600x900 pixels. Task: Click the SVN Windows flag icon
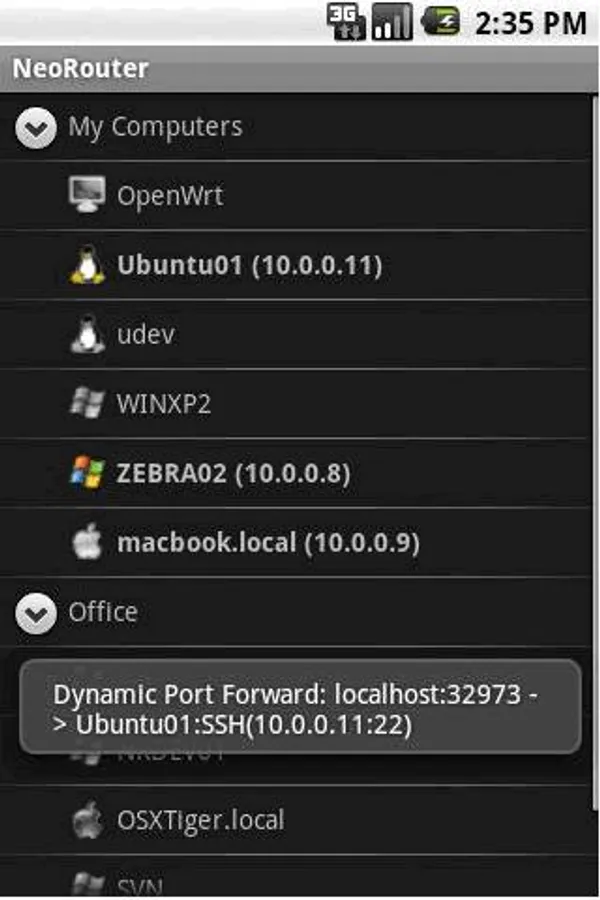(88, 884)
